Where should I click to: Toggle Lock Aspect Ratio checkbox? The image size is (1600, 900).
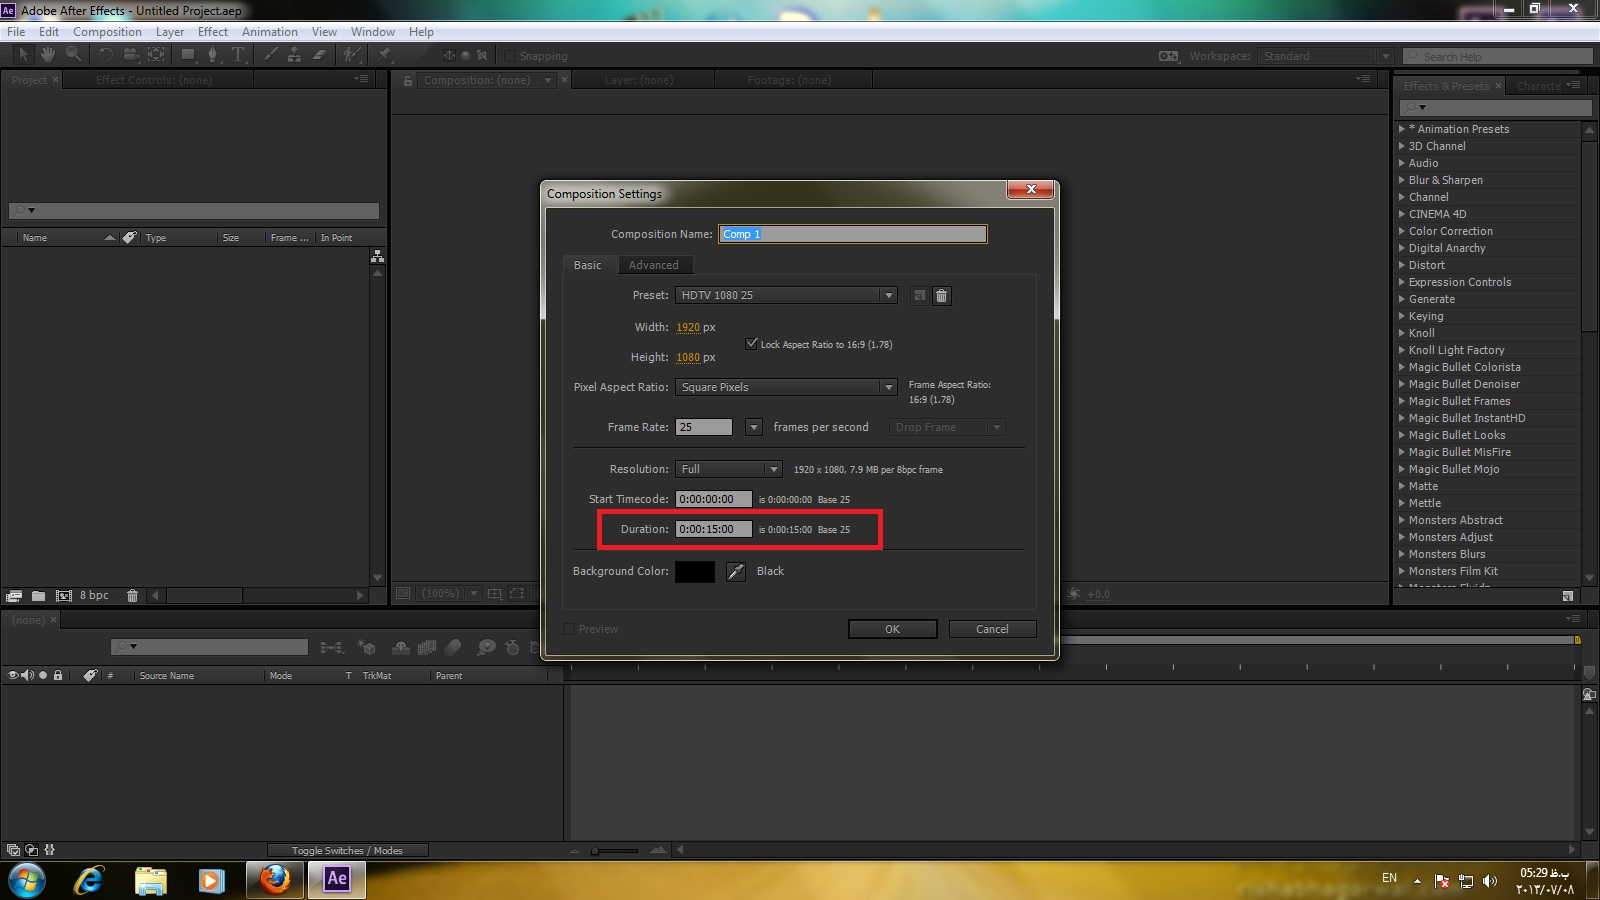tap(752, 343)
